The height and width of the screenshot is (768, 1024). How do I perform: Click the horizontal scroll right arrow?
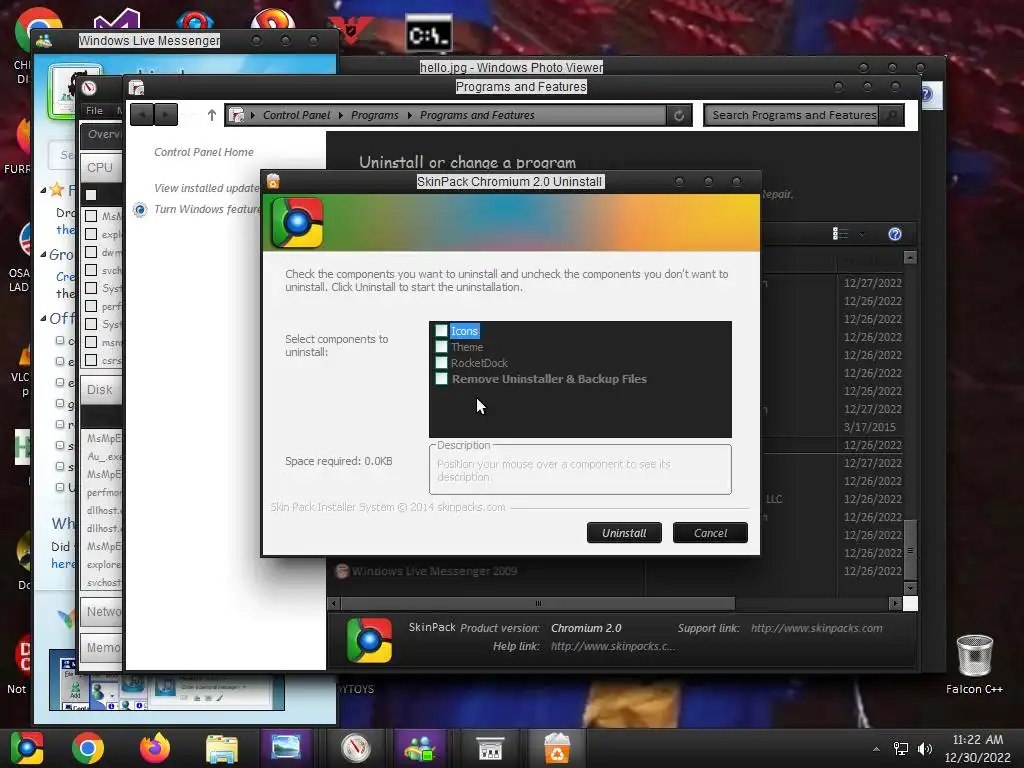pyautogui.click(x=895, y=603)
